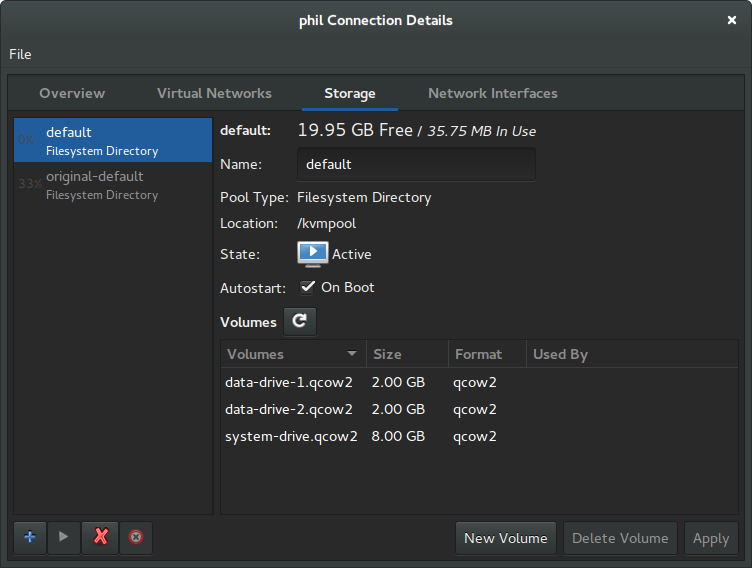
Task: Select the Storage tab
Action: pos(350,93)
